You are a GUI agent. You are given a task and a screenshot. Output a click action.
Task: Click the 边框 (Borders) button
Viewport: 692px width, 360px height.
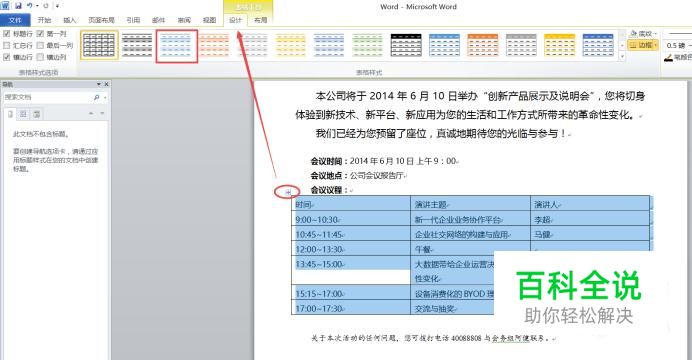pos(640,45)
